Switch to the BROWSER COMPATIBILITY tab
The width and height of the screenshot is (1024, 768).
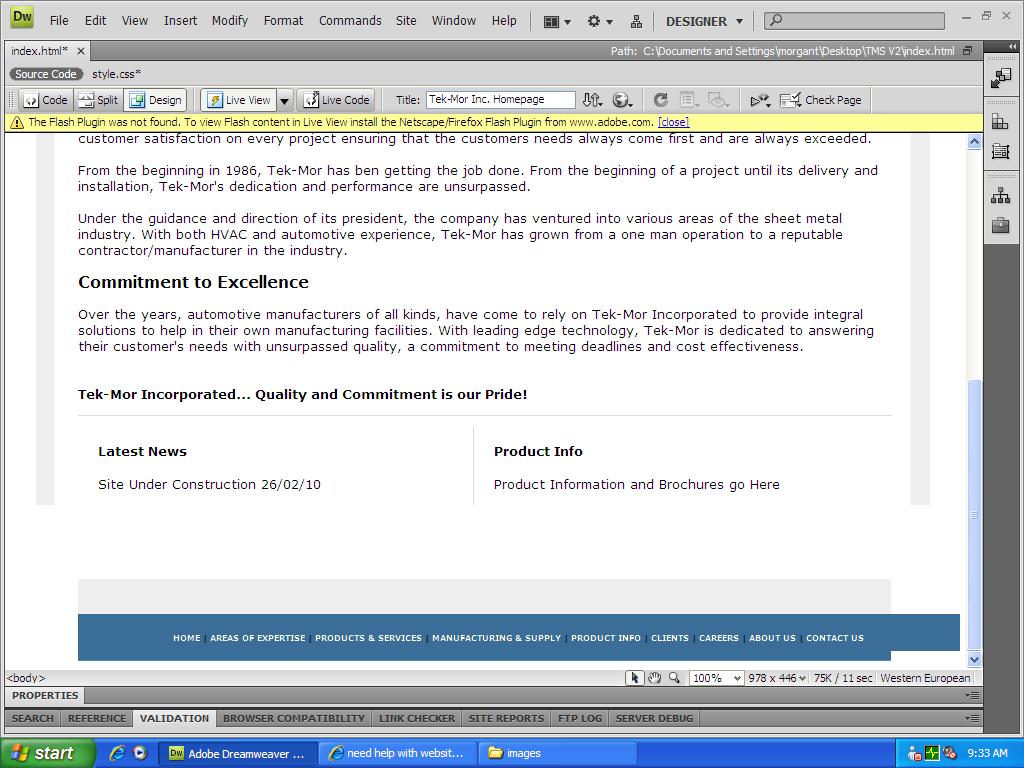tap(294, 718)
